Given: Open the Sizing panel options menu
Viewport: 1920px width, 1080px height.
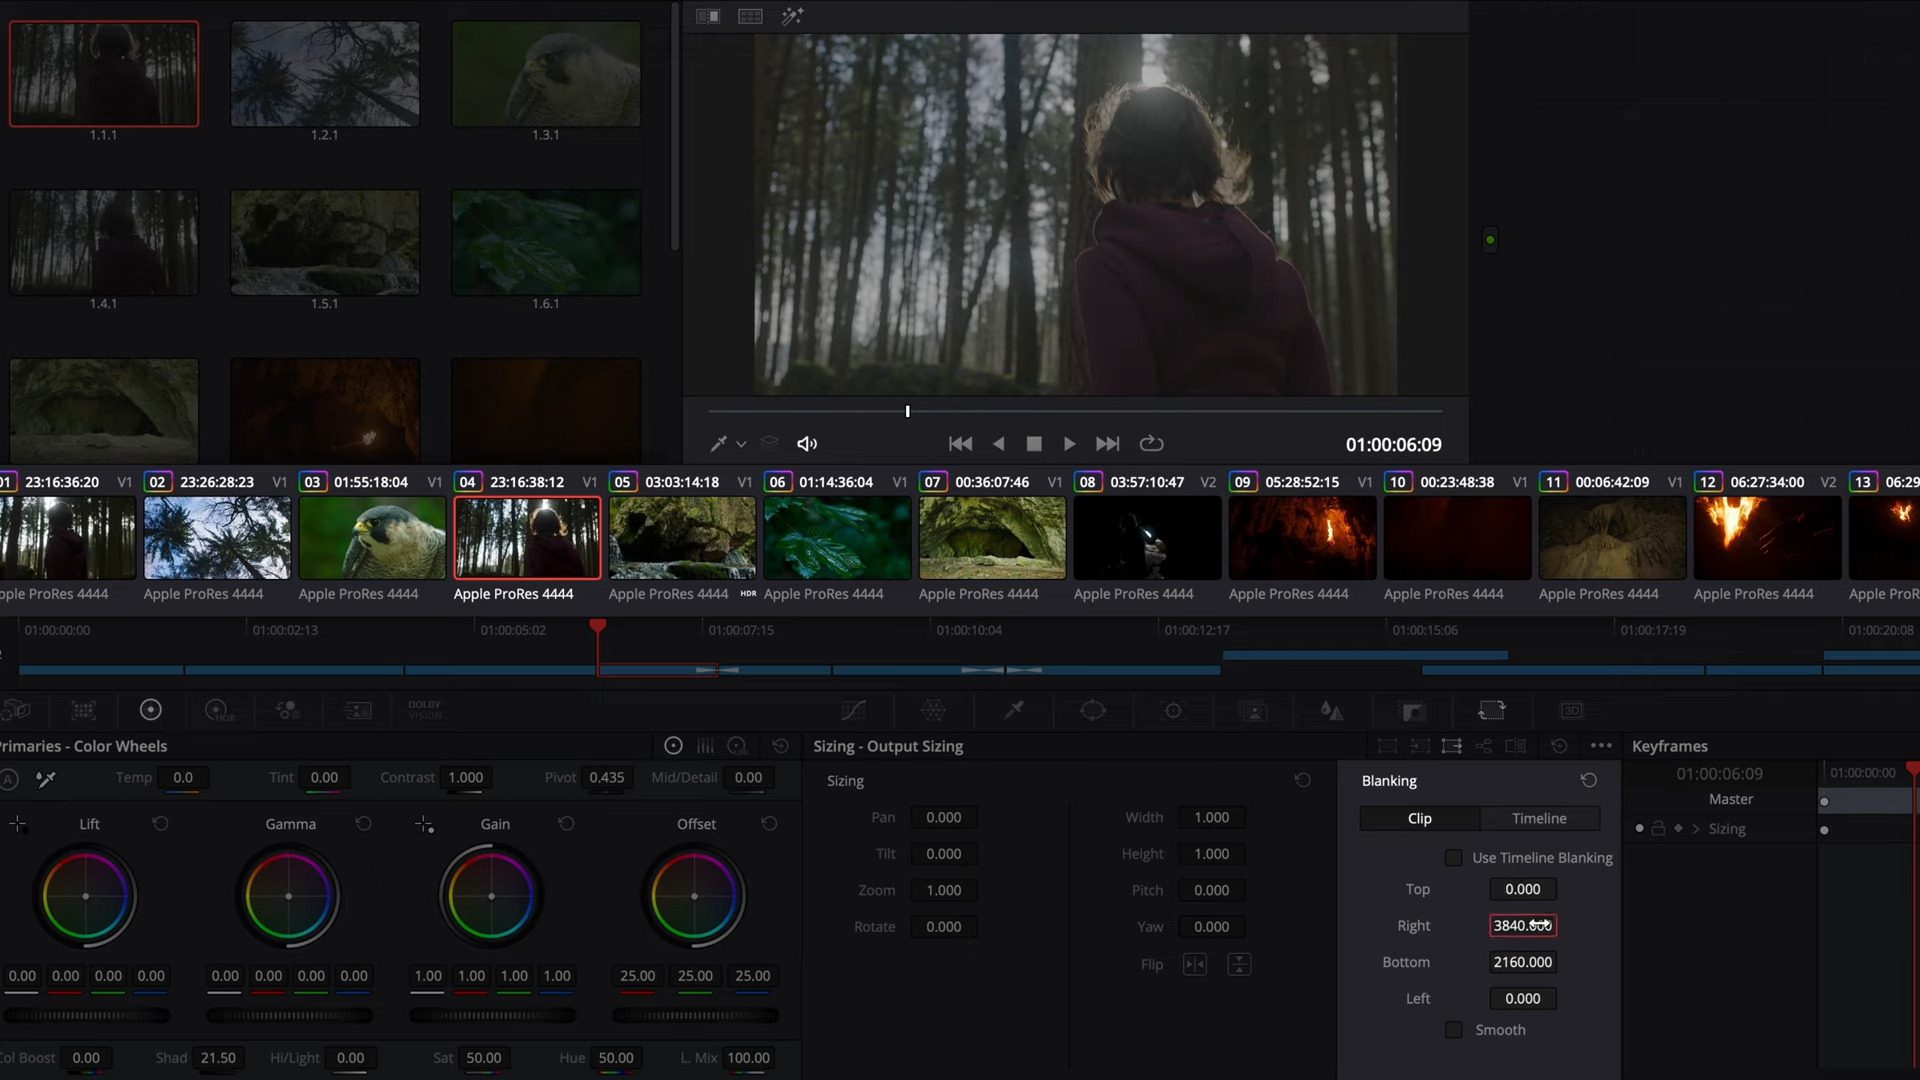Looking at the screenshot, I should click(1600, 745).
